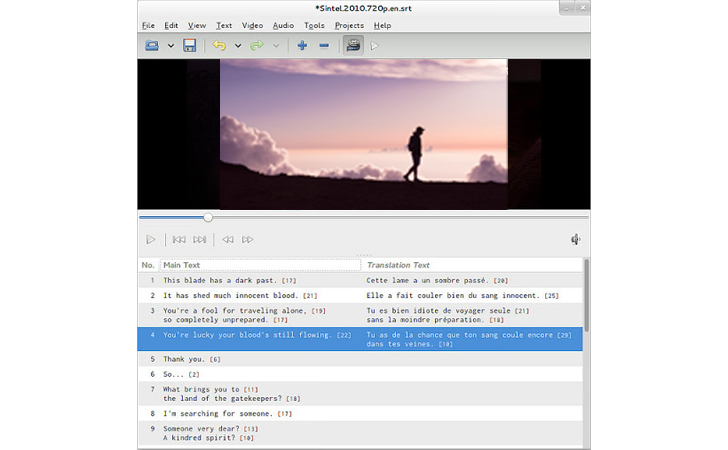Select row "It has shed much innocent blood."
The width and height of the screenshot is (728, 450).
(360, 295)
